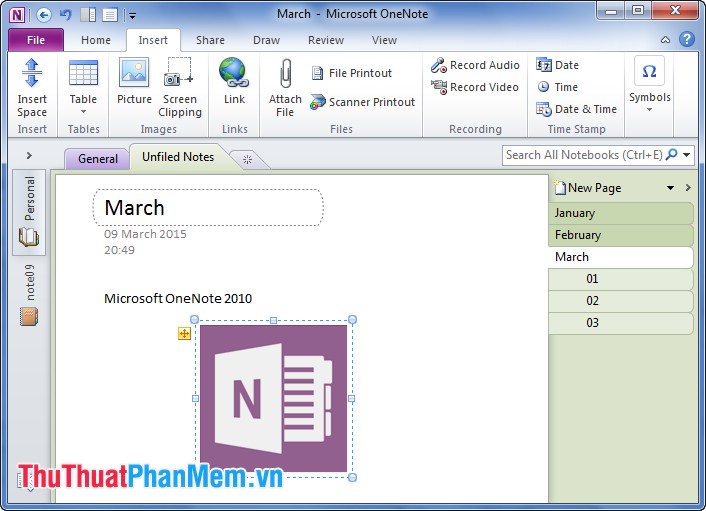Click the Dock to Desktop icon
Image resolution: width=706 pixels, height=511 pixels.
88,15
